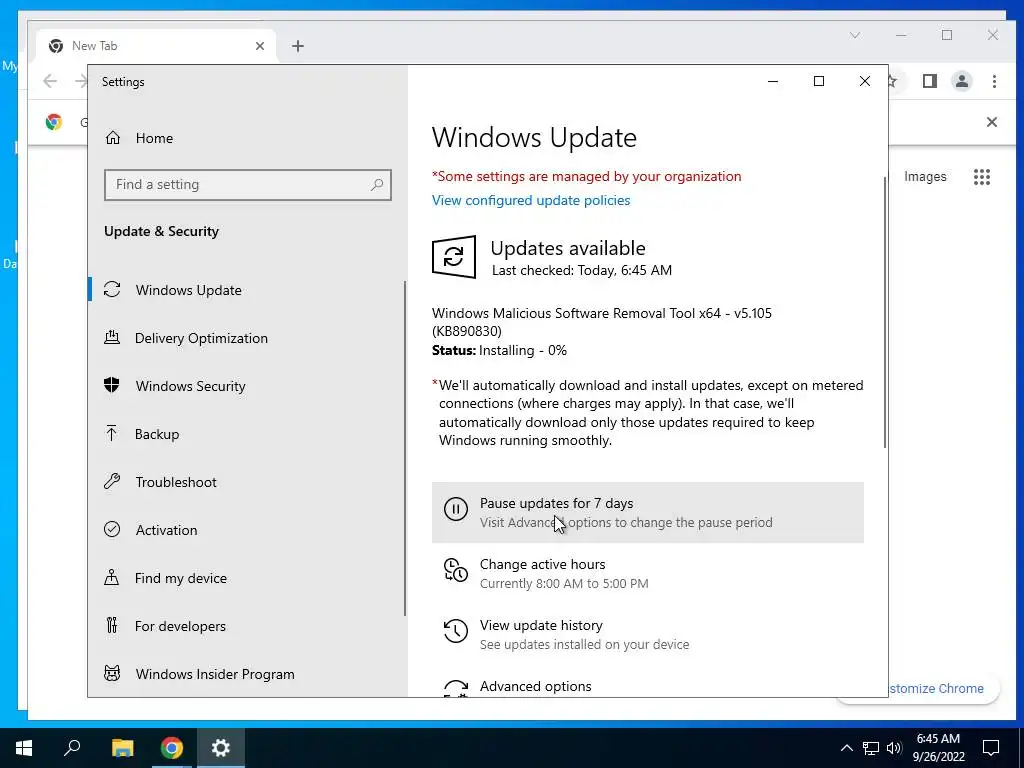This screenshot has height=768, width=1024.
Task: Select Delivery Optimization in the sidebar
Action: coord(247,338)
